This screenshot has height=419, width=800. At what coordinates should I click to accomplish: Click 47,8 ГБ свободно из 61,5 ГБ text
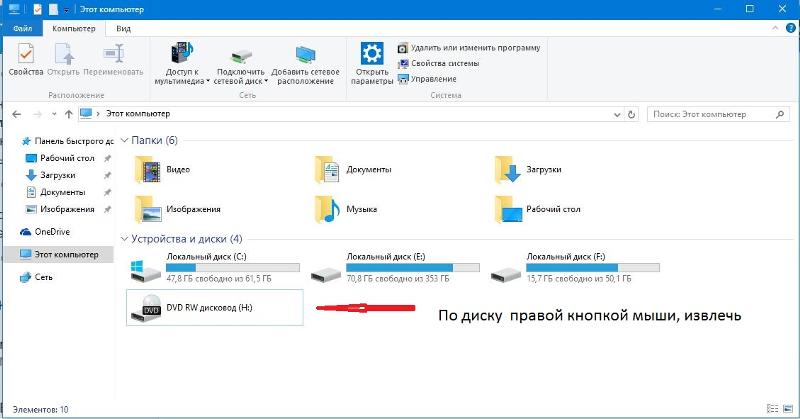[x=219, y=279]
